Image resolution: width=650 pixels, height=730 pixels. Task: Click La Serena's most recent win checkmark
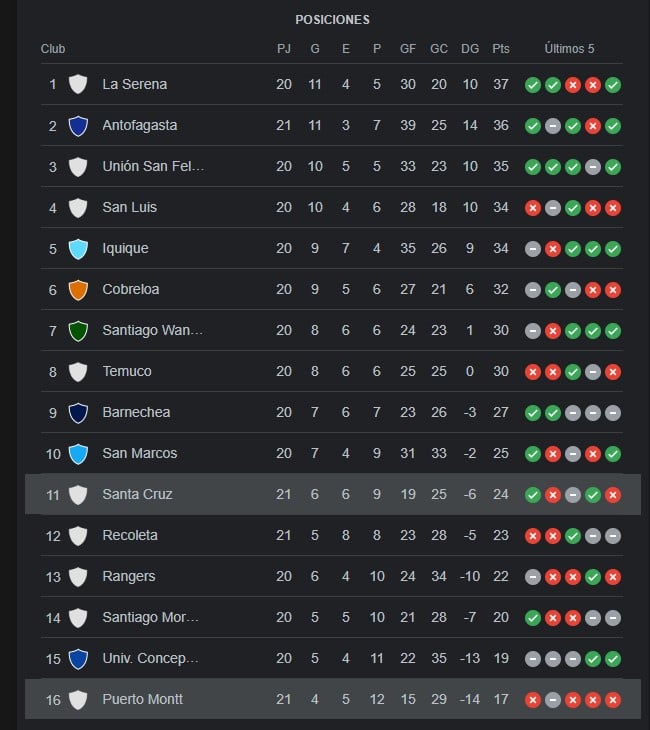pos(613,85)
